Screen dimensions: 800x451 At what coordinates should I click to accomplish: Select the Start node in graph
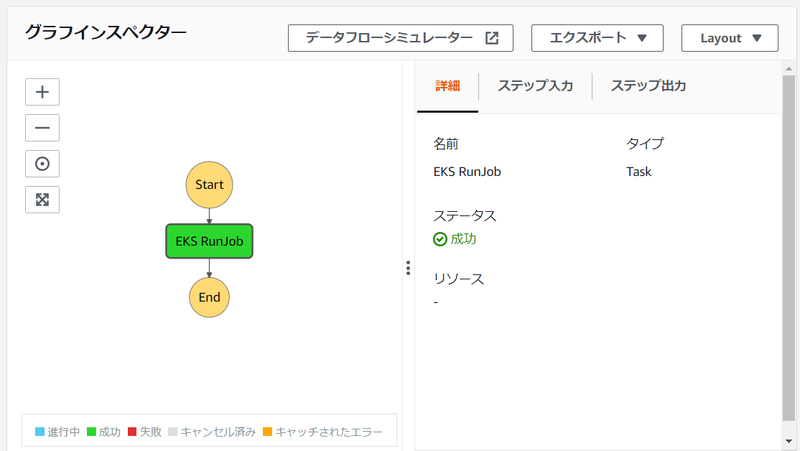[209, 185]
